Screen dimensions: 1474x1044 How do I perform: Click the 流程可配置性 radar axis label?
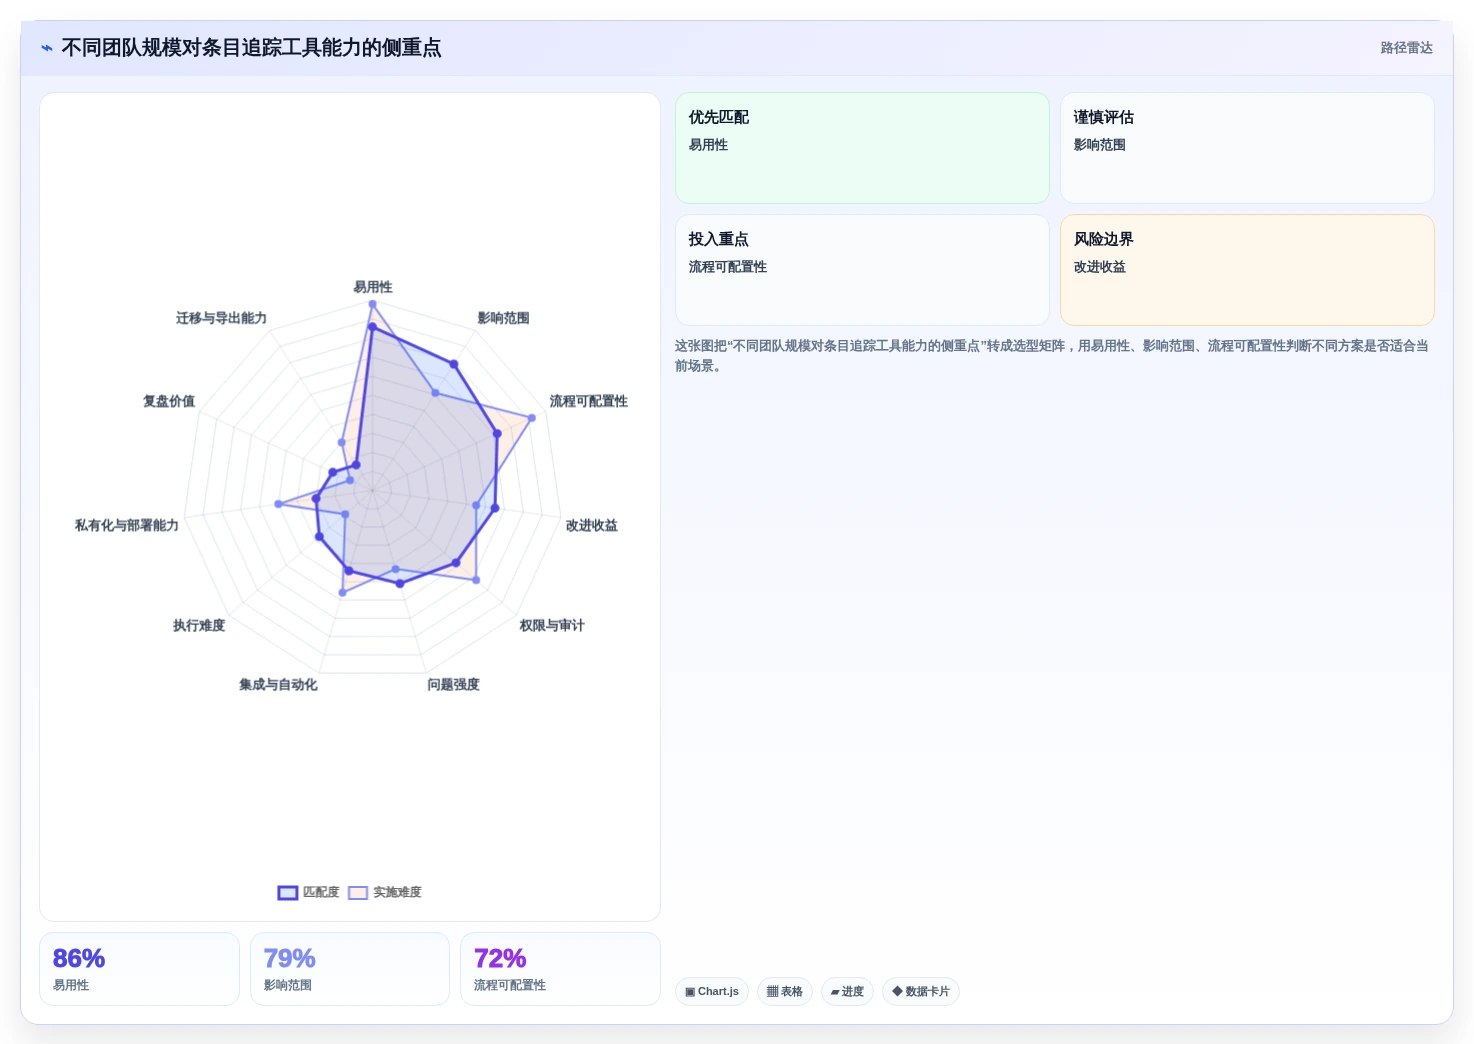tap(589, 401)
